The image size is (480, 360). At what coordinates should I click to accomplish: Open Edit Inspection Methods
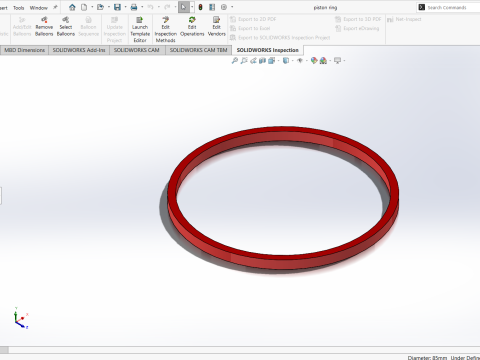point(166,29)
